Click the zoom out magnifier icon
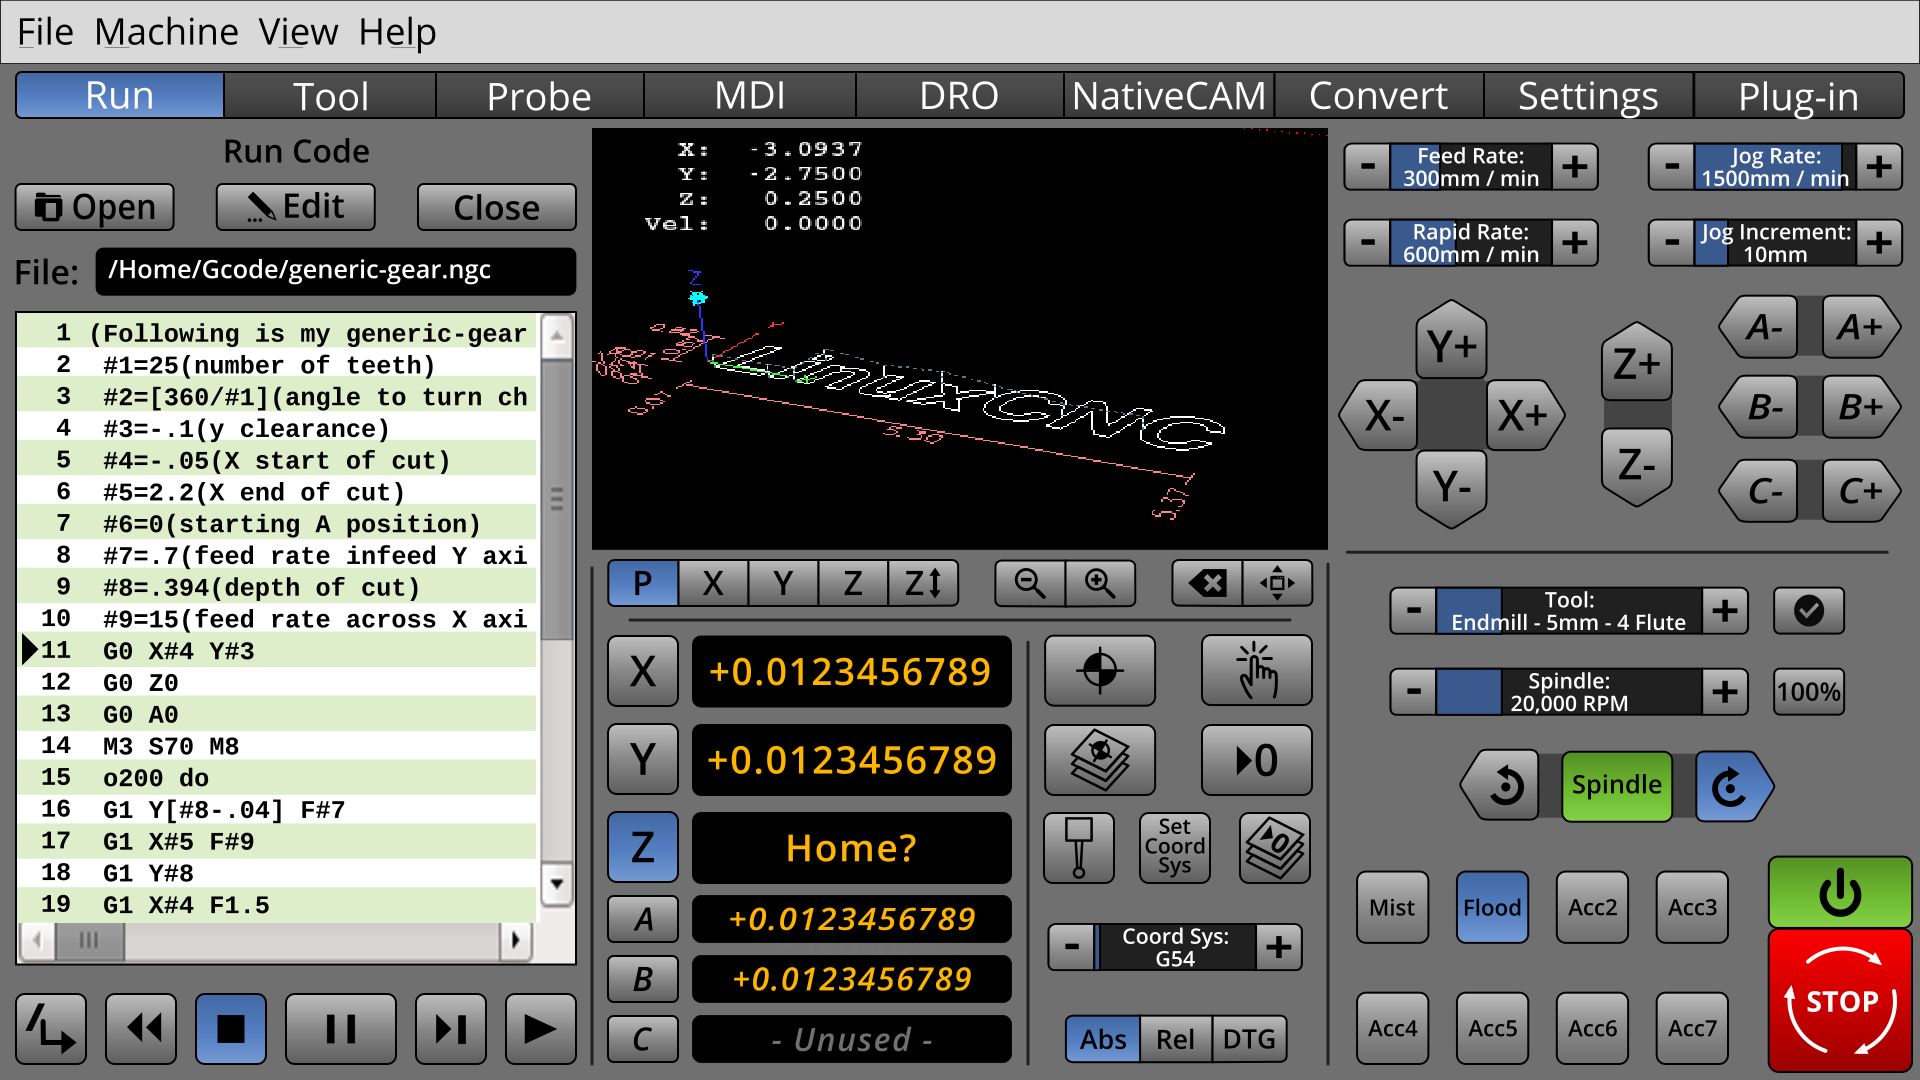 (x=1029, y=583)
